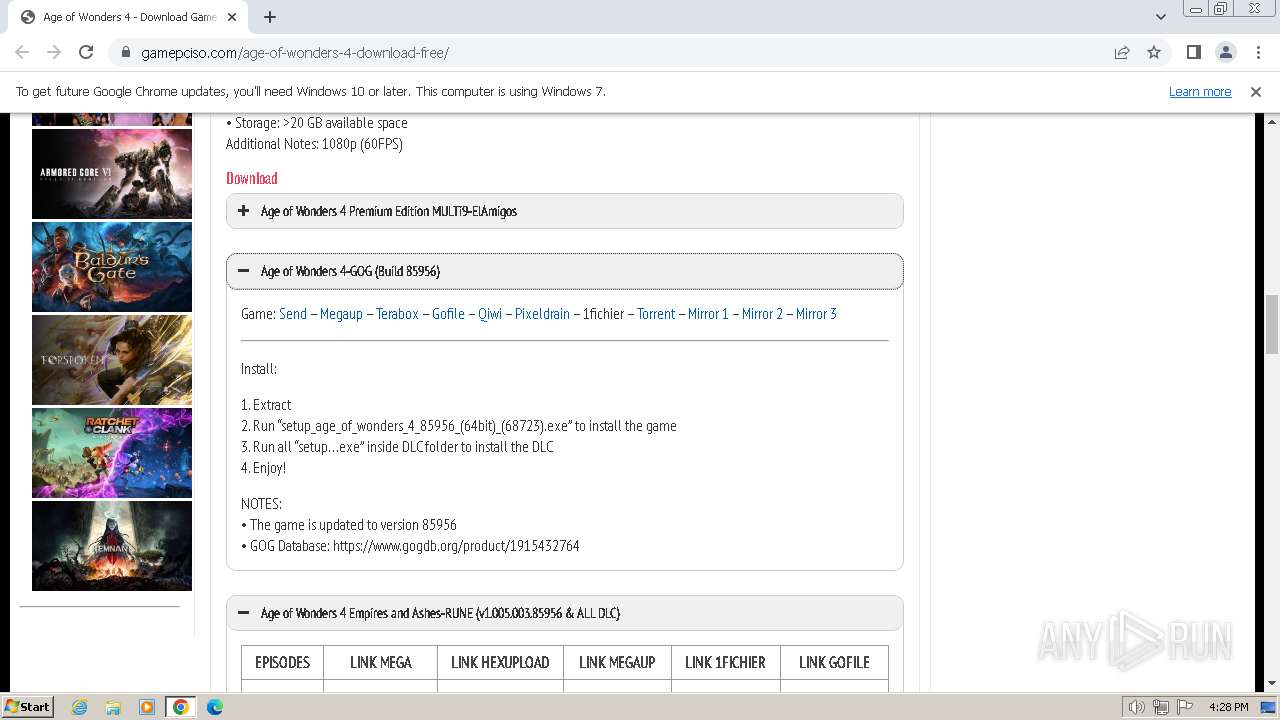This screenshot has width=1280, height=720.
Task: Click the site lock icon
Action: point(126,53)
